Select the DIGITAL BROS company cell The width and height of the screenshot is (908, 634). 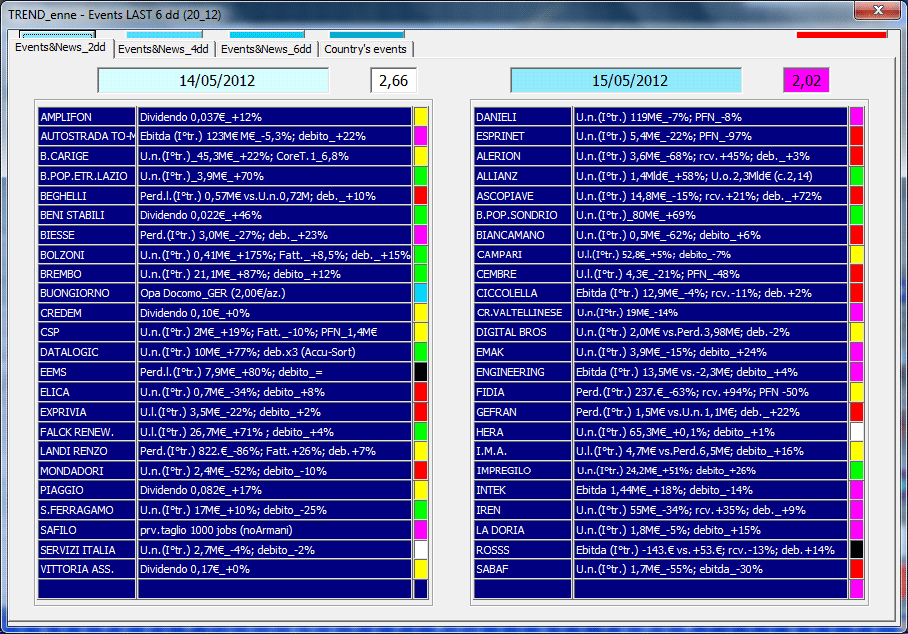click(x=522, y=332)
